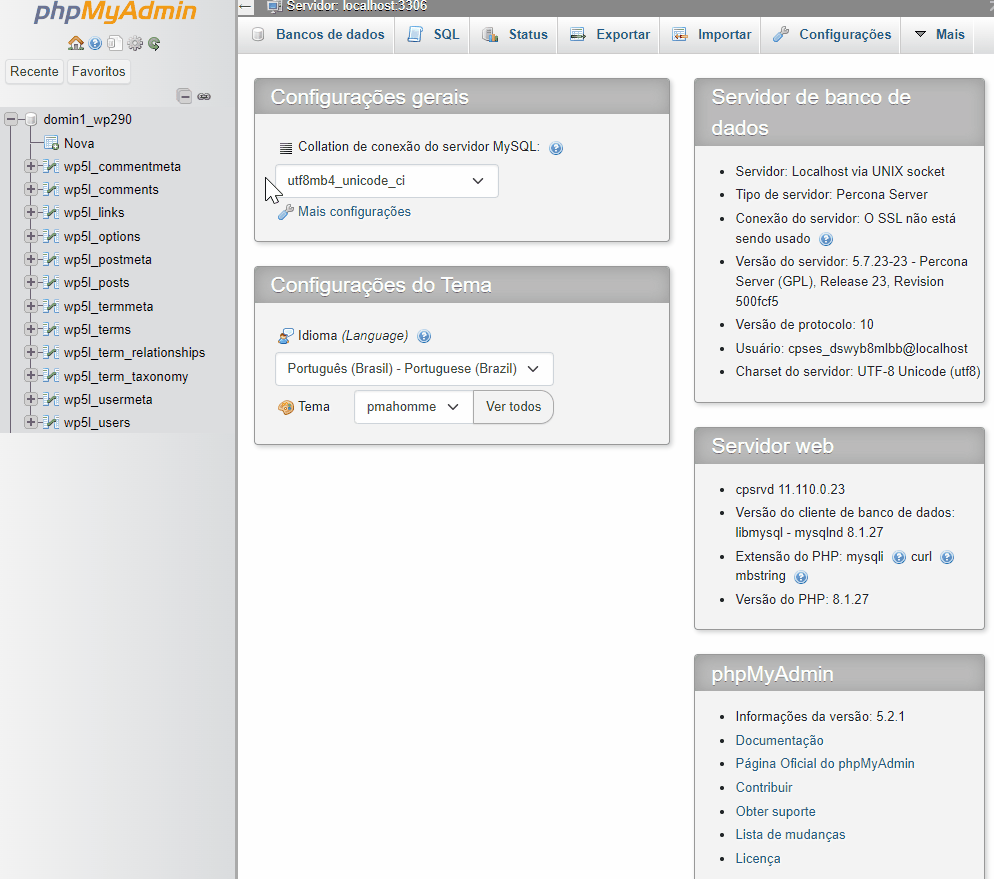Select the domin1_wp290 database name

point(87,119)
